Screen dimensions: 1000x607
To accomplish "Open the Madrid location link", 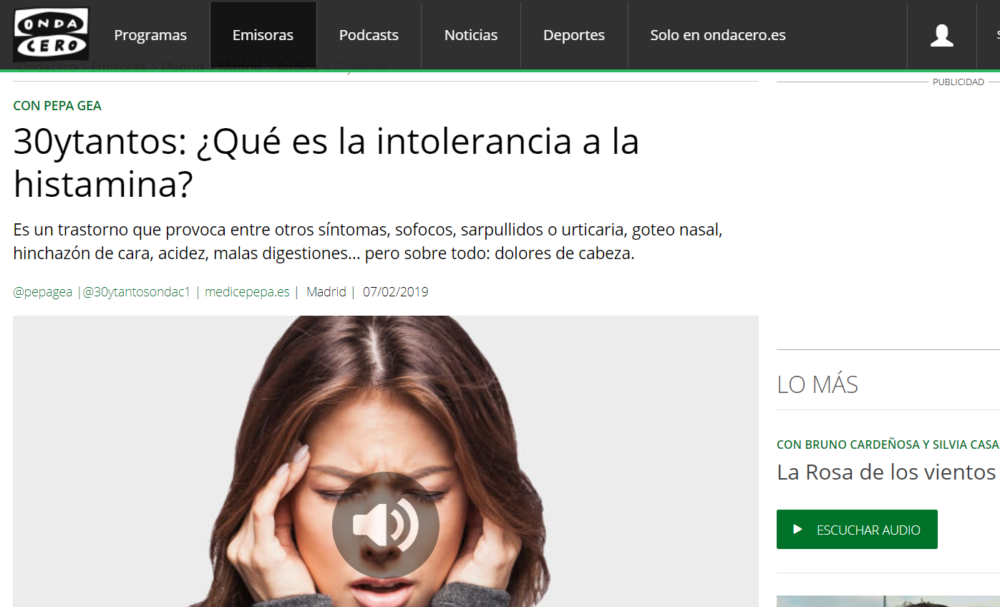I will (325, 291).
